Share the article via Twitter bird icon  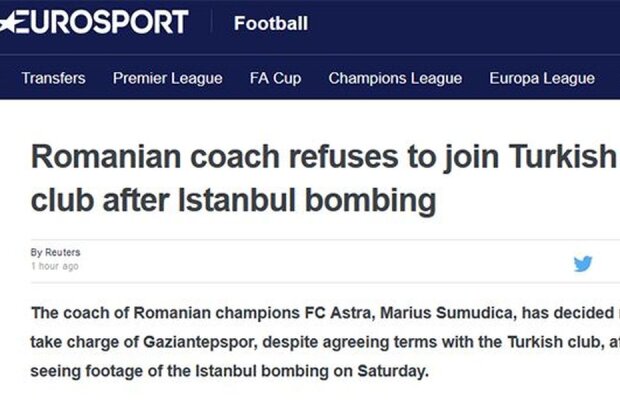pos(583,264)
